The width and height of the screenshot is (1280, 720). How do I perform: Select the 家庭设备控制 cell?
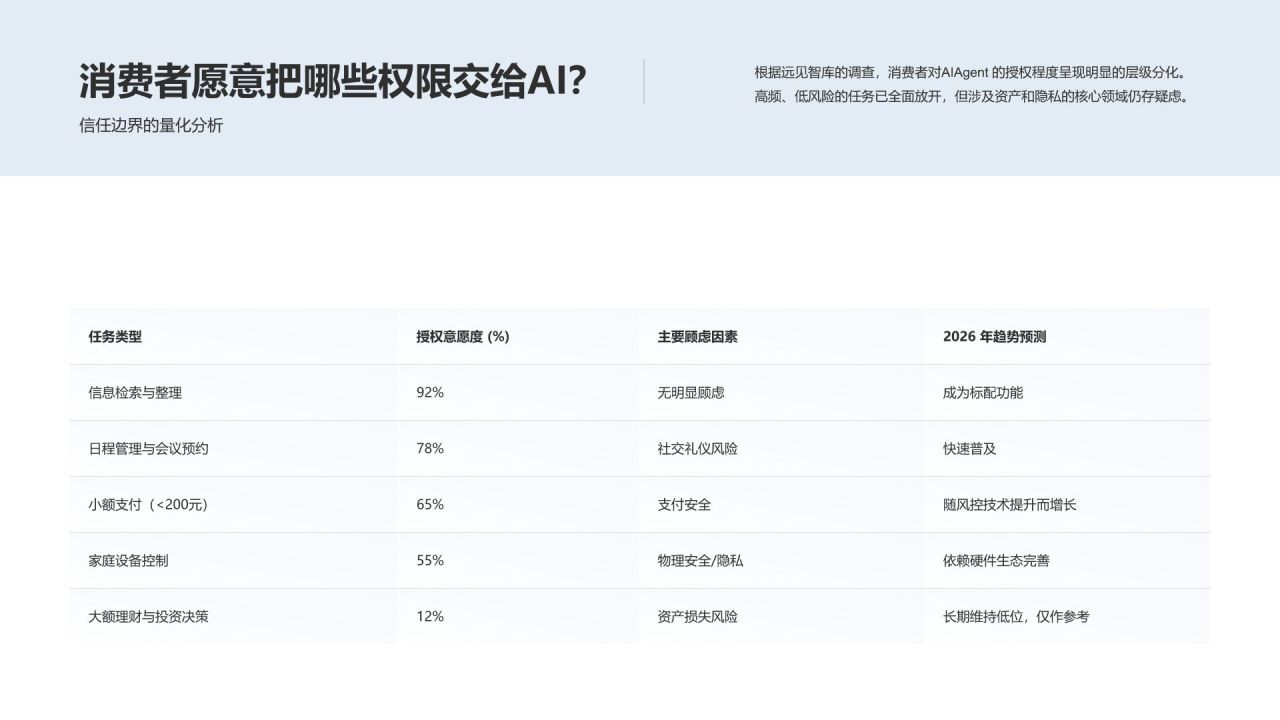233,561
